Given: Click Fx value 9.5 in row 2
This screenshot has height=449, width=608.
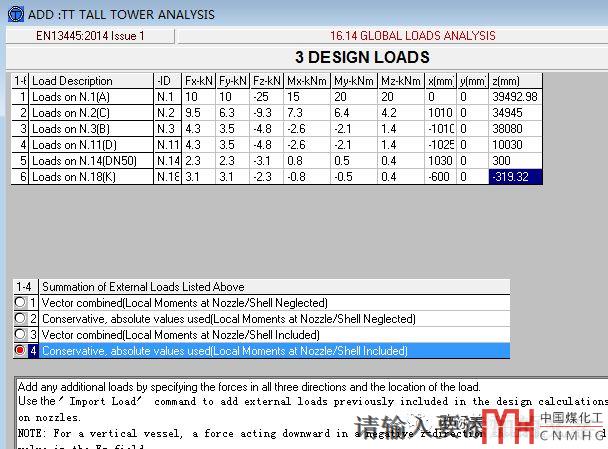Looking at the screenshot, I should click(199, 113).
